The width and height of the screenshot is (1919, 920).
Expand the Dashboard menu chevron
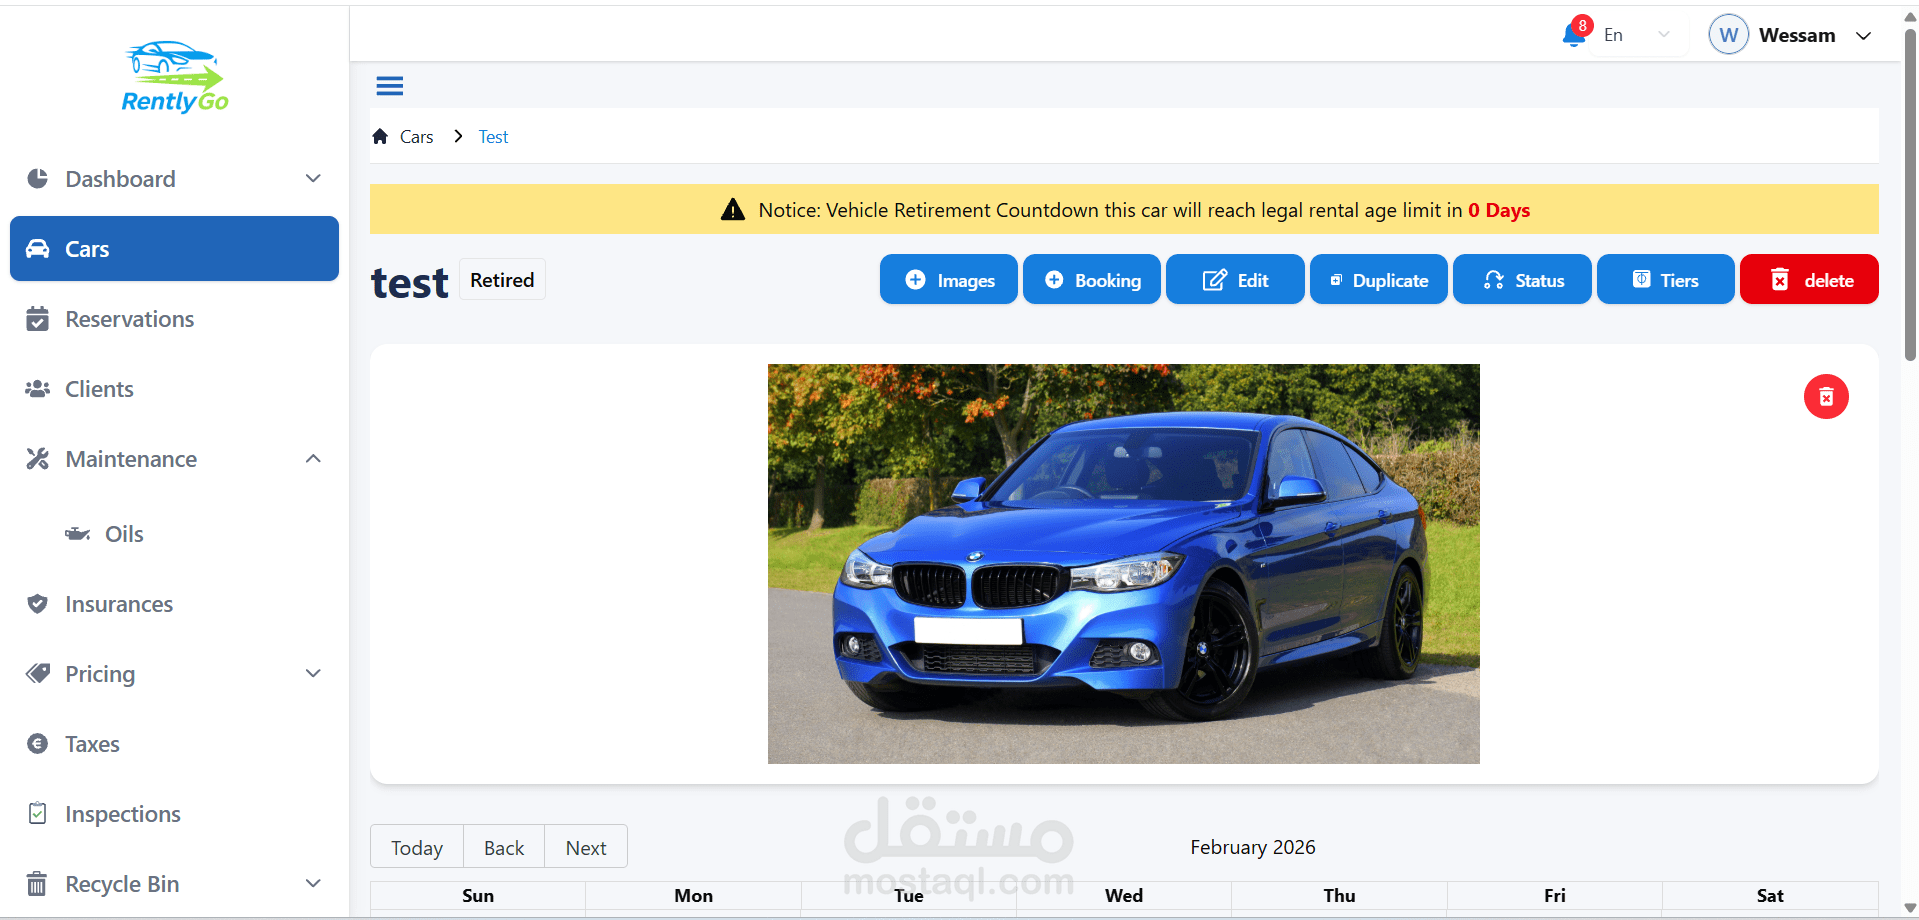pyautogui.click(x=313, y=179)
